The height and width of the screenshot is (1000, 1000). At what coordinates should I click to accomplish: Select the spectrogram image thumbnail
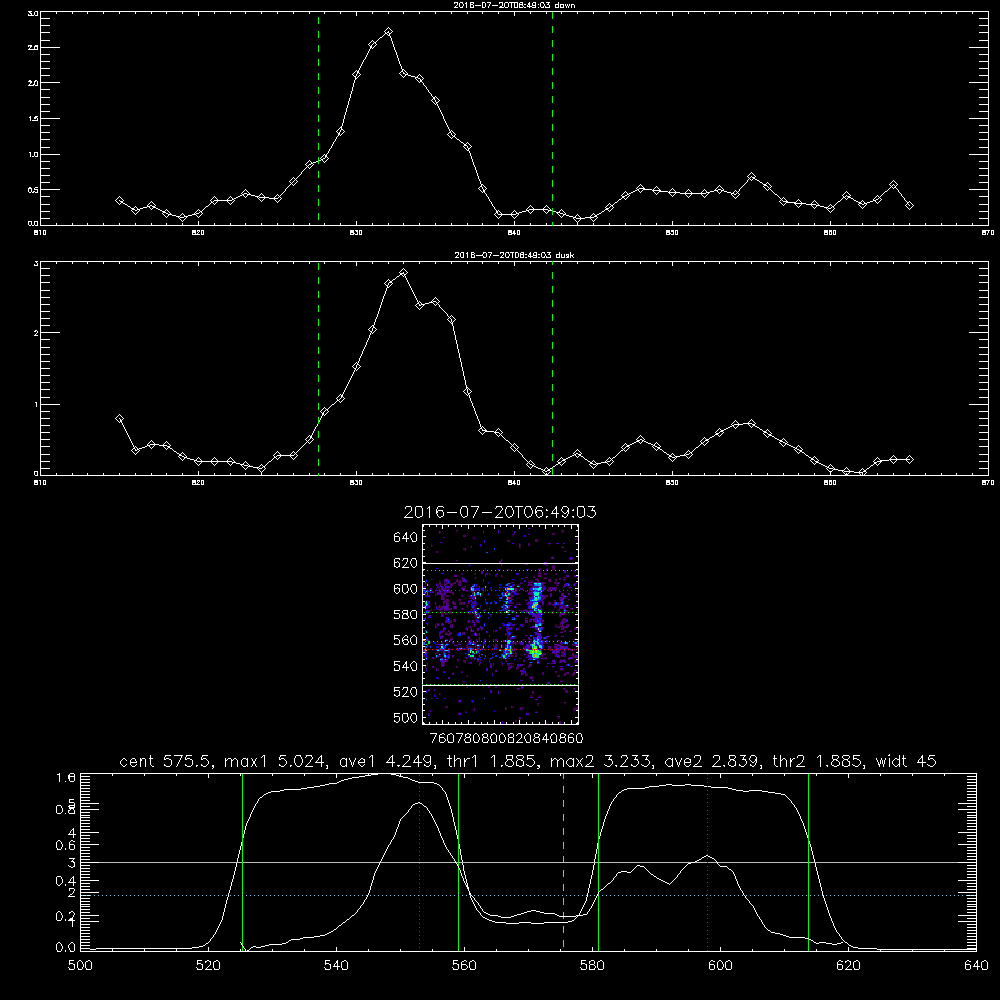click(500, 624)
